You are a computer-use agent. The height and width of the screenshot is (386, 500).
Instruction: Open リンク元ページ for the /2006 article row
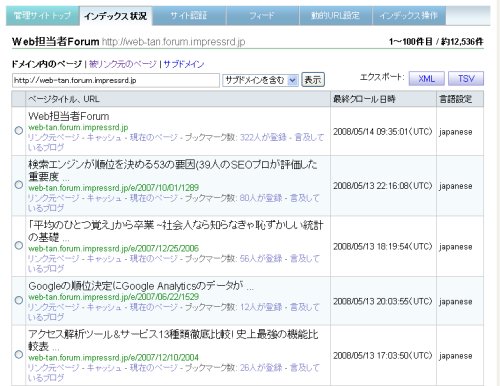point(54,259)
